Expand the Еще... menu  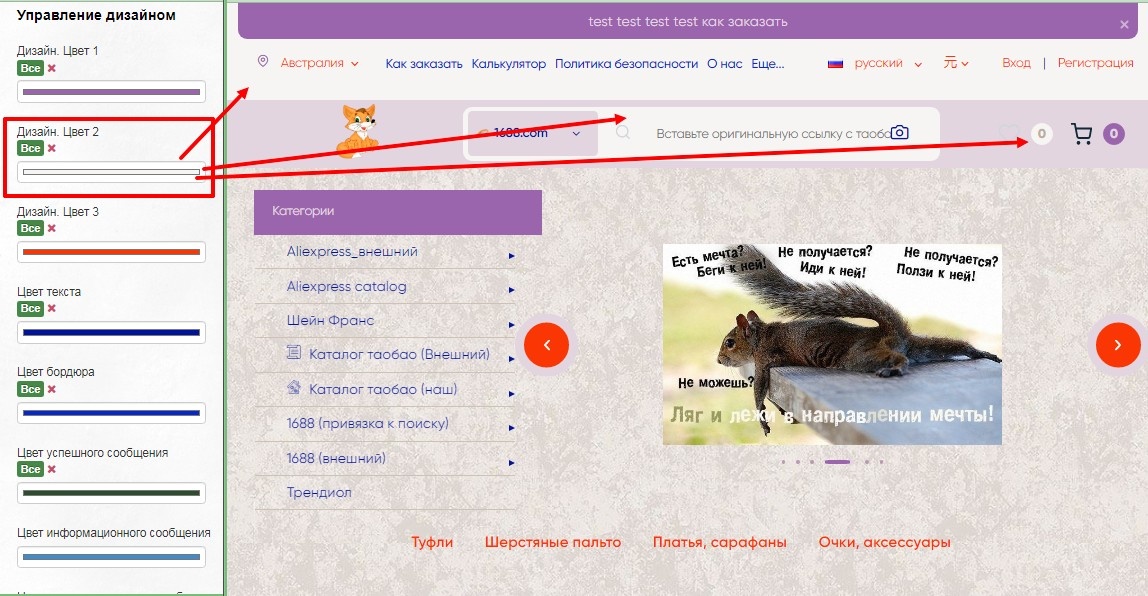(x=767, y=64)
